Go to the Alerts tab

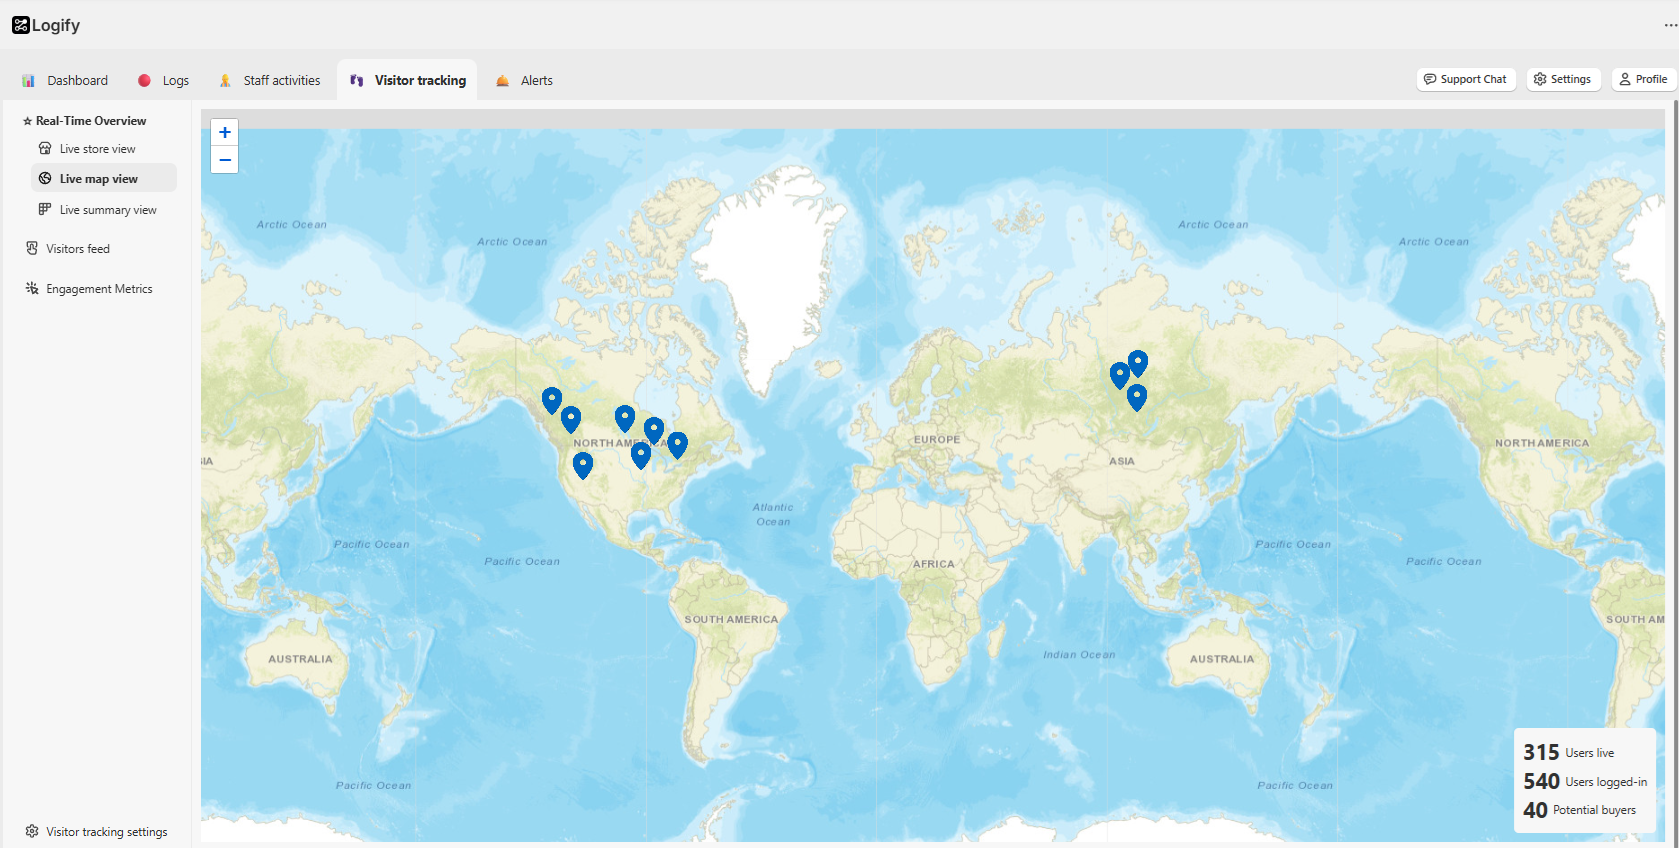click(525, 80)
